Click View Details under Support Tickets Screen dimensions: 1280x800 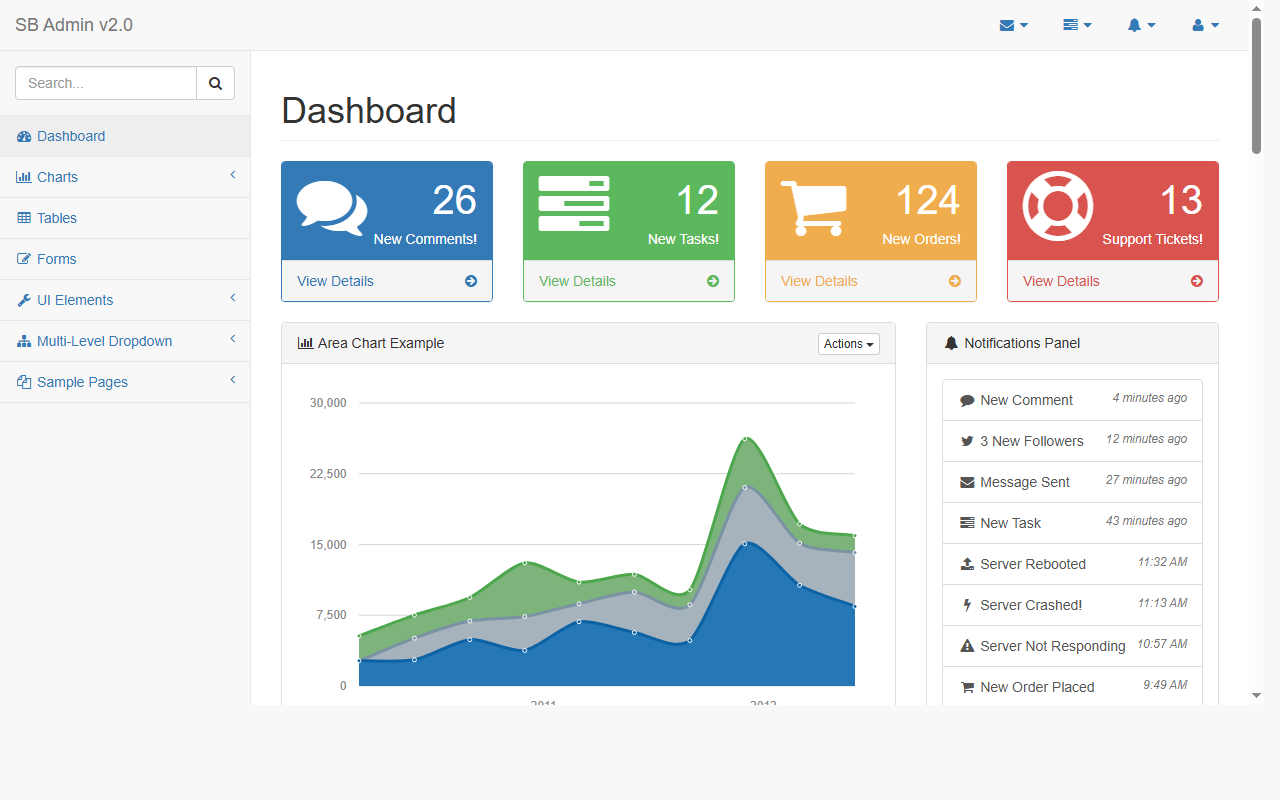click(x=1061, y=281)
